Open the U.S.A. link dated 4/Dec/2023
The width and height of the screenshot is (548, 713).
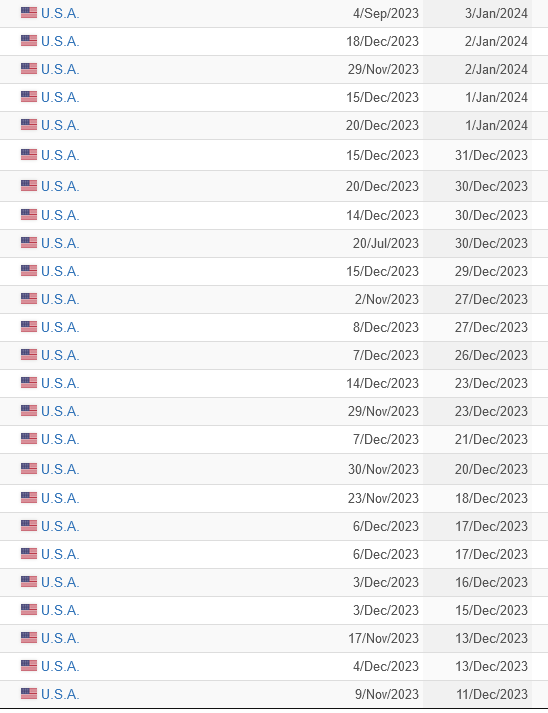coord(60,666)
